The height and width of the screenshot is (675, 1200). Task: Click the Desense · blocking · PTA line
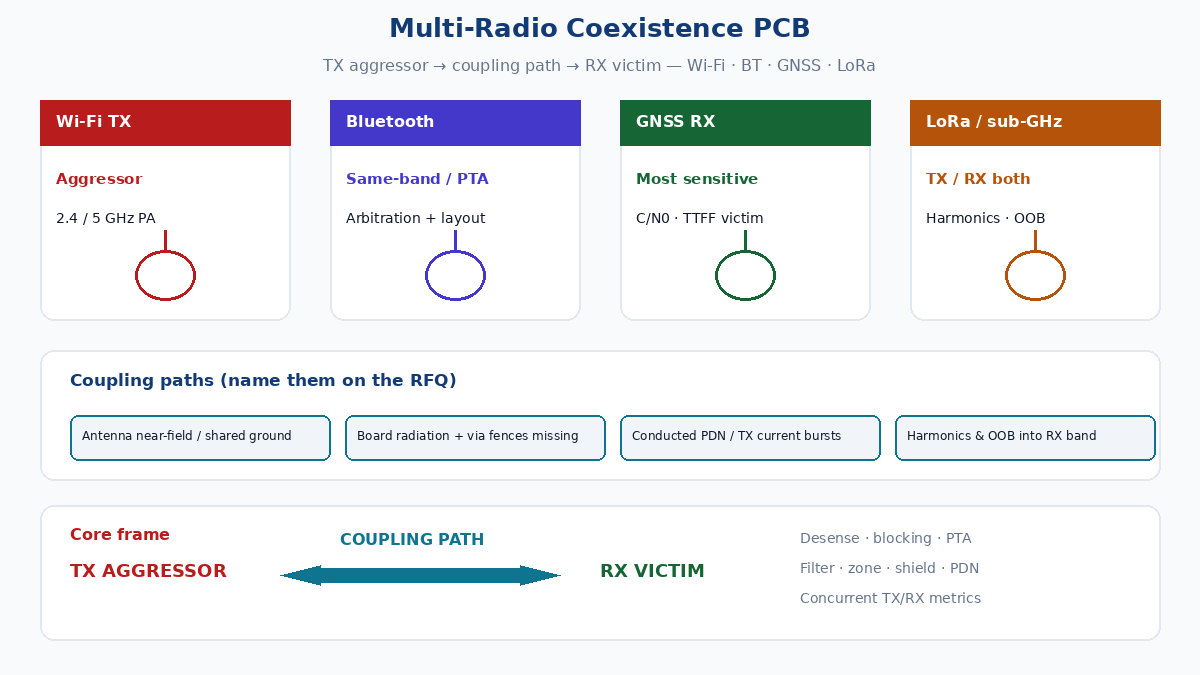885,539
